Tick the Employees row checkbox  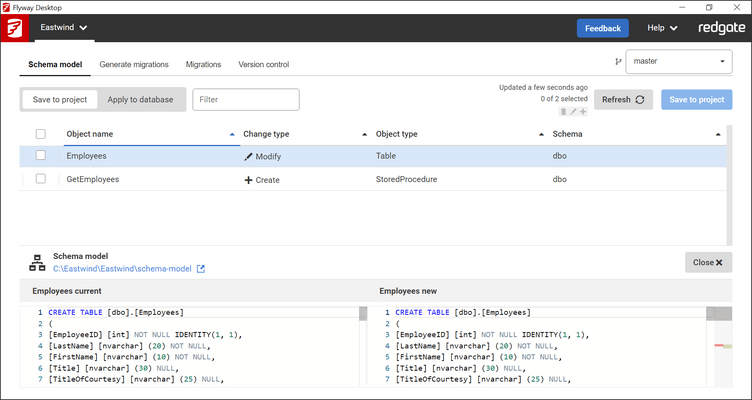tap(41, 156)
